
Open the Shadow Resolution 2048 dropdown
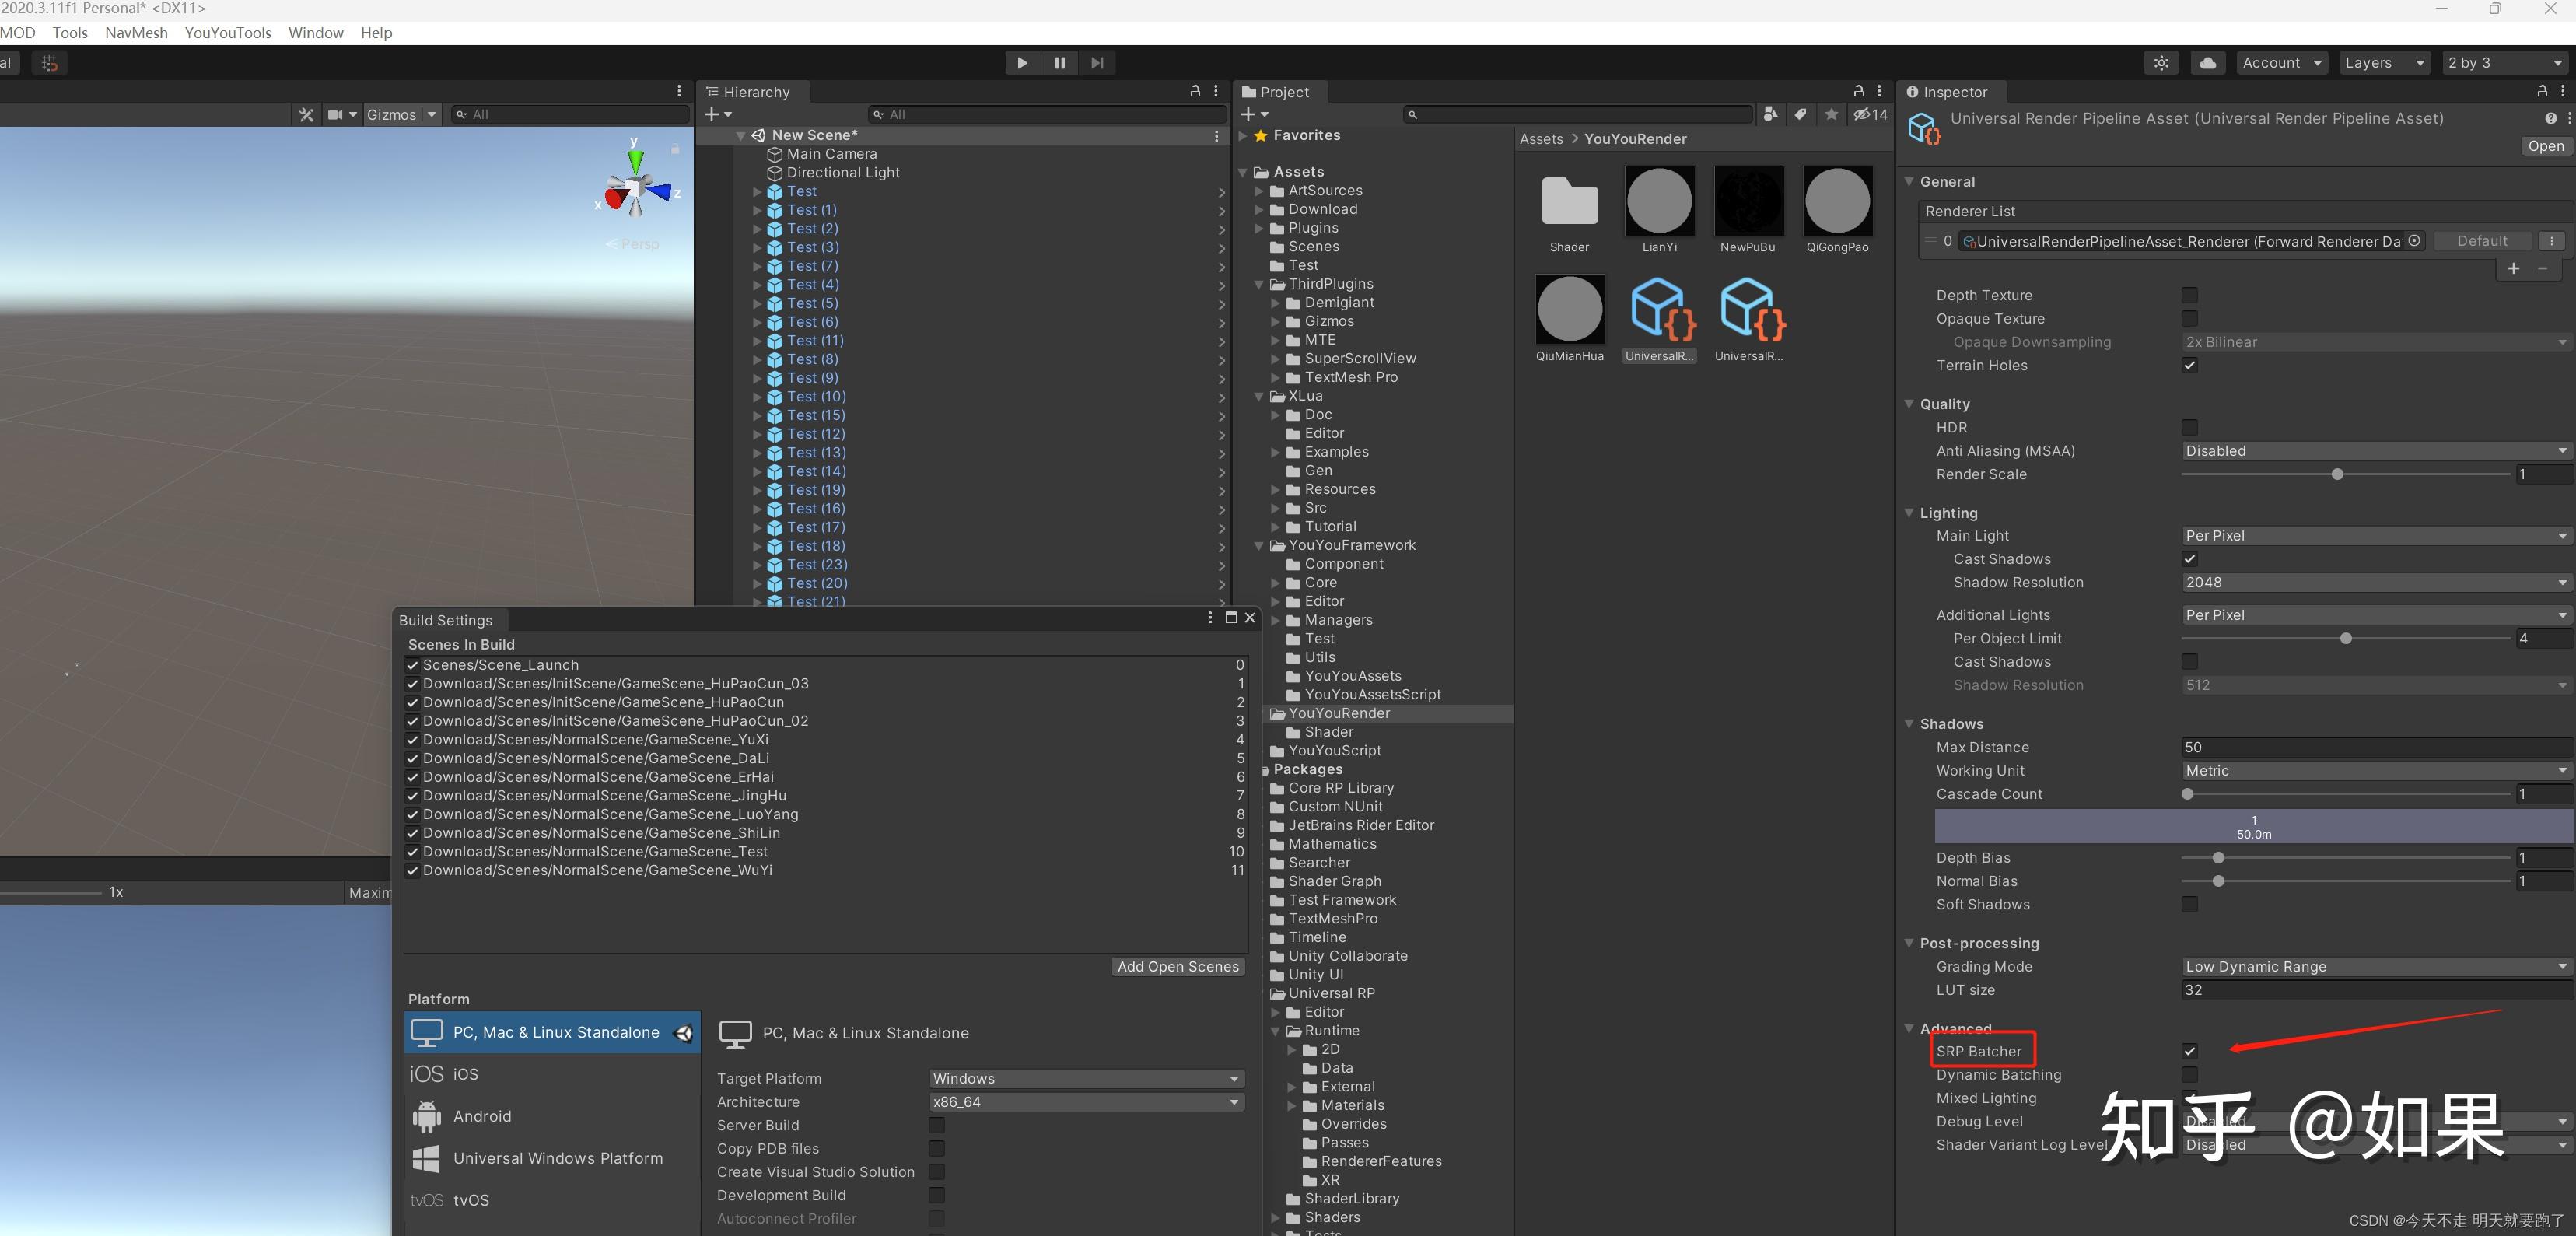(2376, 582)
